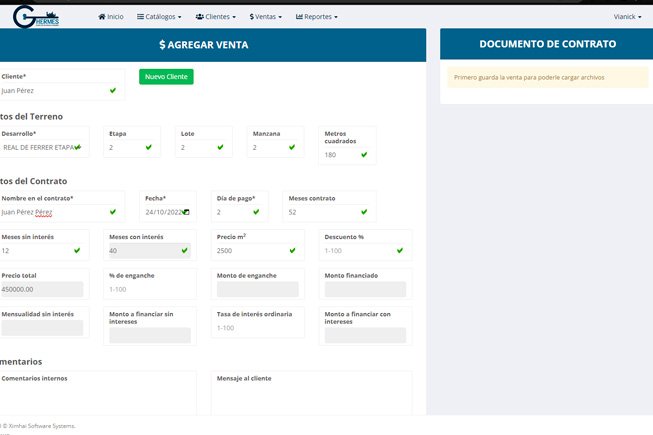The image size is (653, 435).
Task: Click the Tasa de interés ordinaria field
Action: (x=257, y=328)
